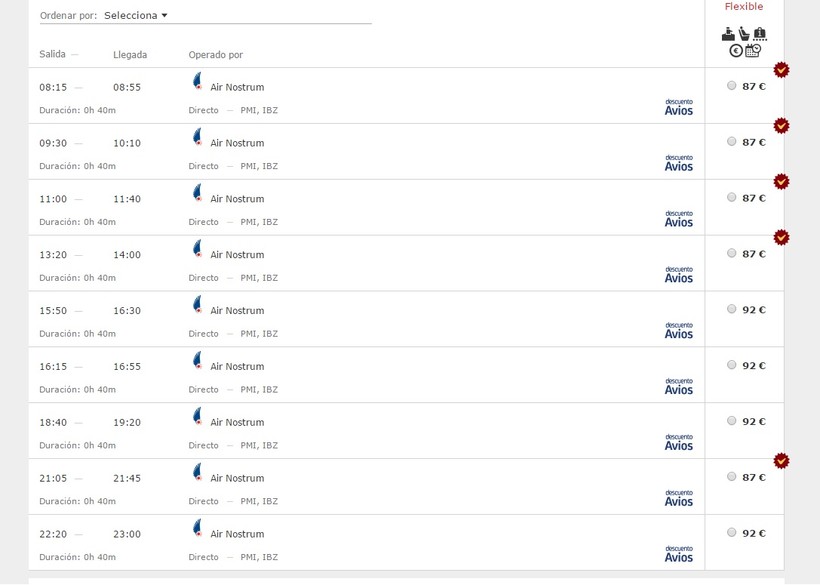Pick the 92 € fare for the 22:20 flight
Image resolution: width=820 pixels, height=585 pixels.
(x=732, y=533)
